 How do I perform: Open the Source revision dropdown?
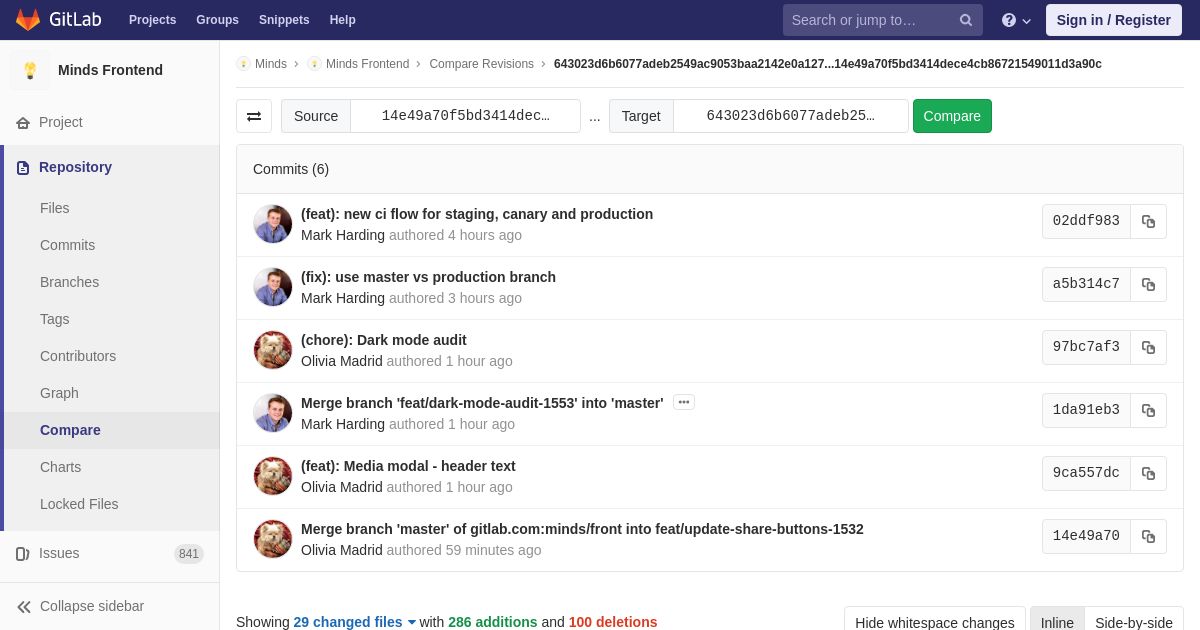click(x=465, y=116)
